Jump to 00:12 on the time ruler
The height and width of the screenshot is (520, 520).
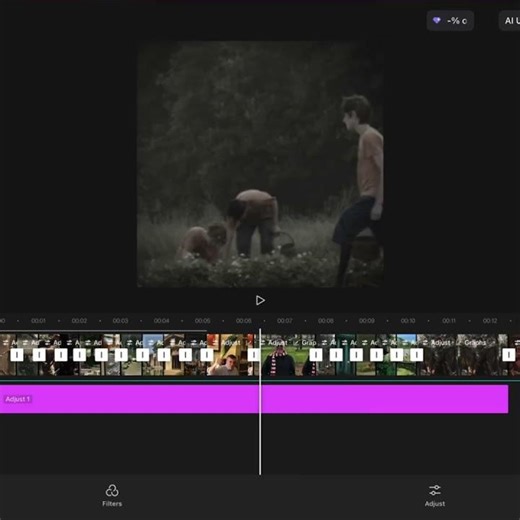[490, 321]
